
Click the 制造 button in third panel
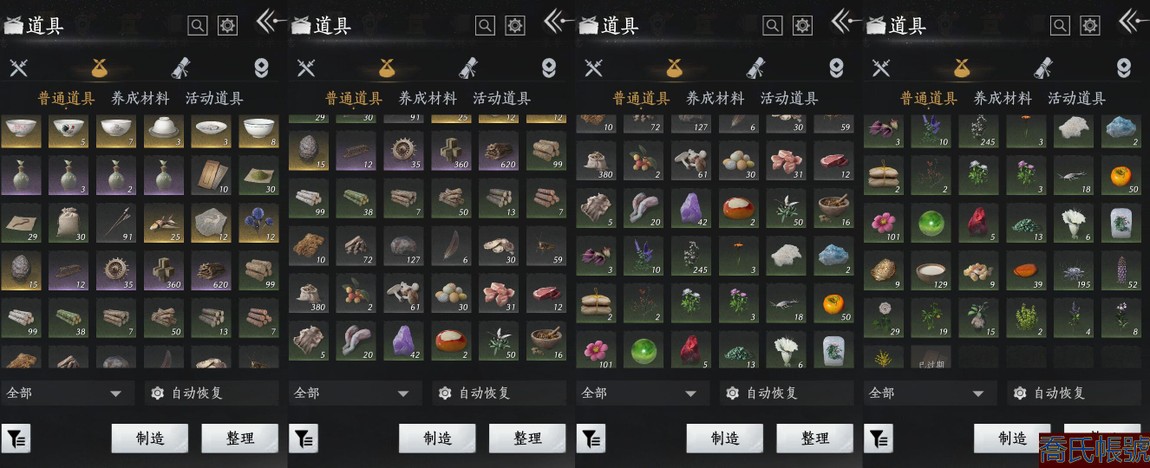[x=725, y=439]
